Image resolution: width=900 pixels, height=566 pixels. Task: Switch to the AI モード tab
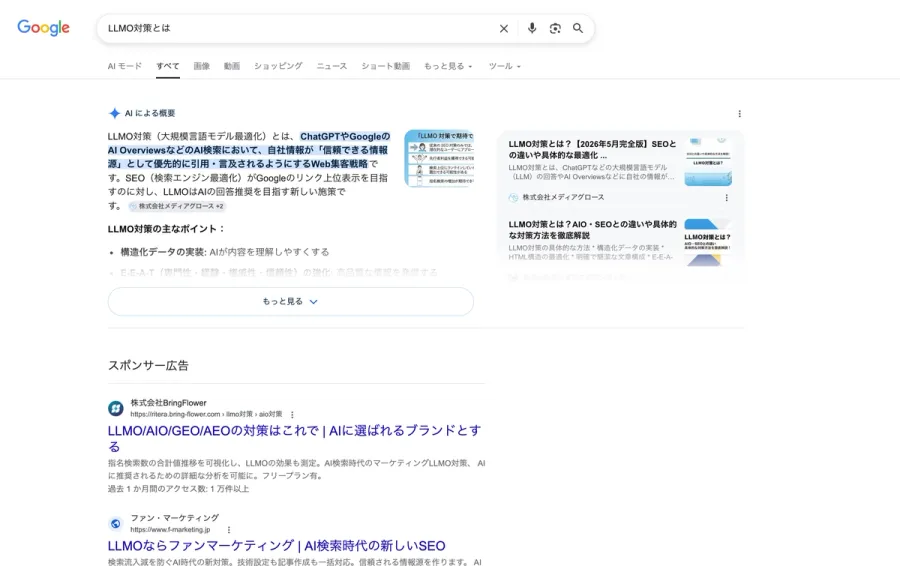[125, 66]
